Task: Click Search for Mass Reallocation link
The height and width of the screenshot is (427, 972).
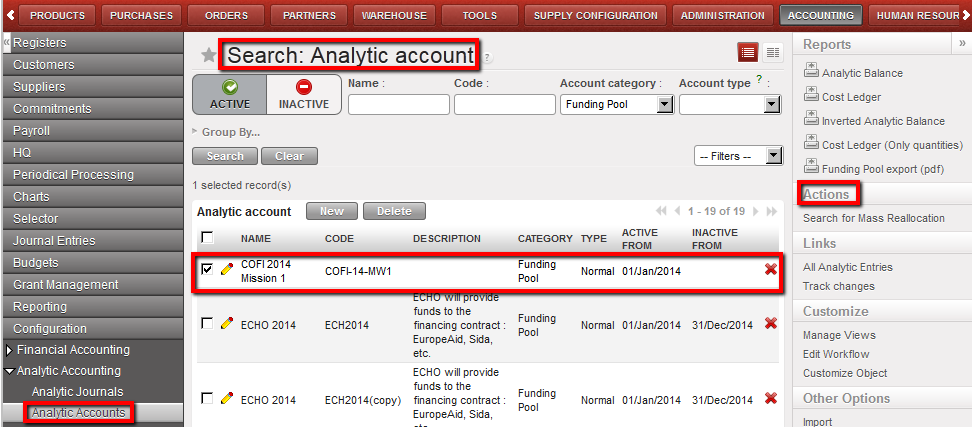Action: point(873,218)
